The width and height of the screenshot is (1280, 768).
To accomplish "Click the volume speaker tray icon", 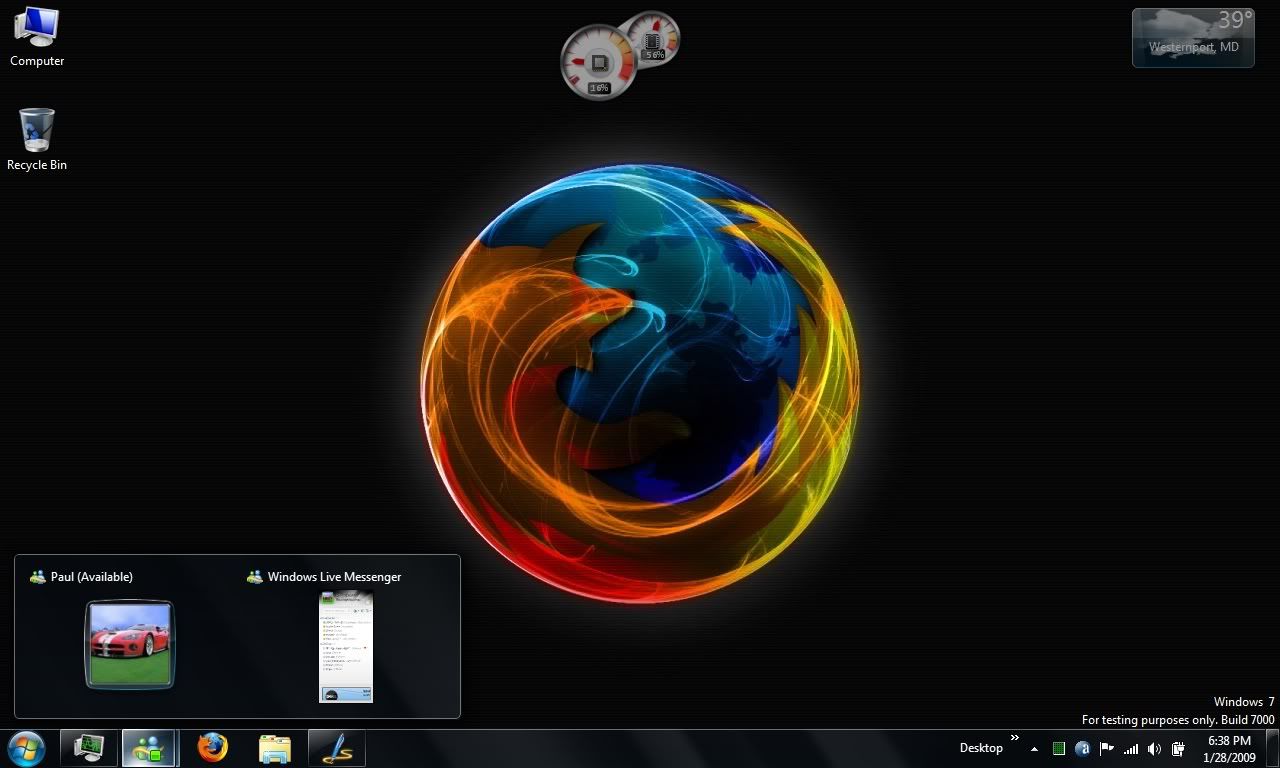I will pyautogui.click(x=1154, y=749).
